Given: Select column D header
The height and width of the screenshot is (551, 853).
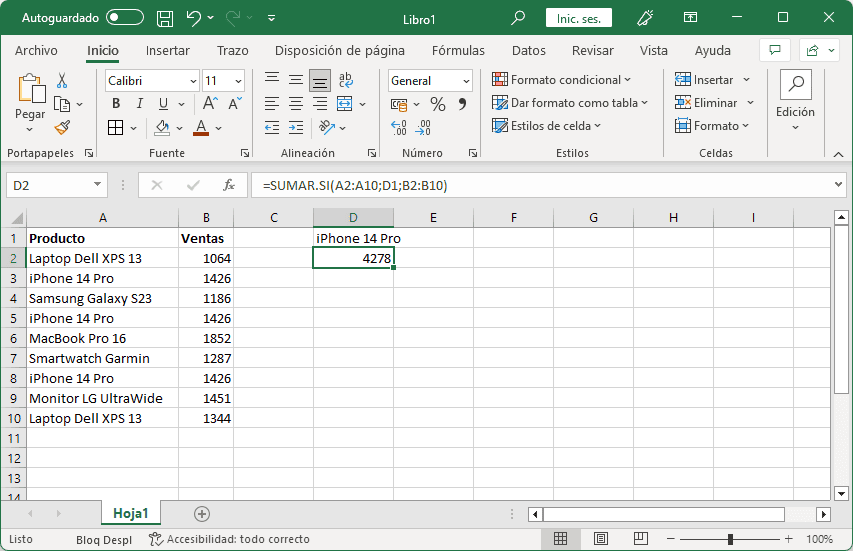Looking at the screenshot, I should point(353,218).
